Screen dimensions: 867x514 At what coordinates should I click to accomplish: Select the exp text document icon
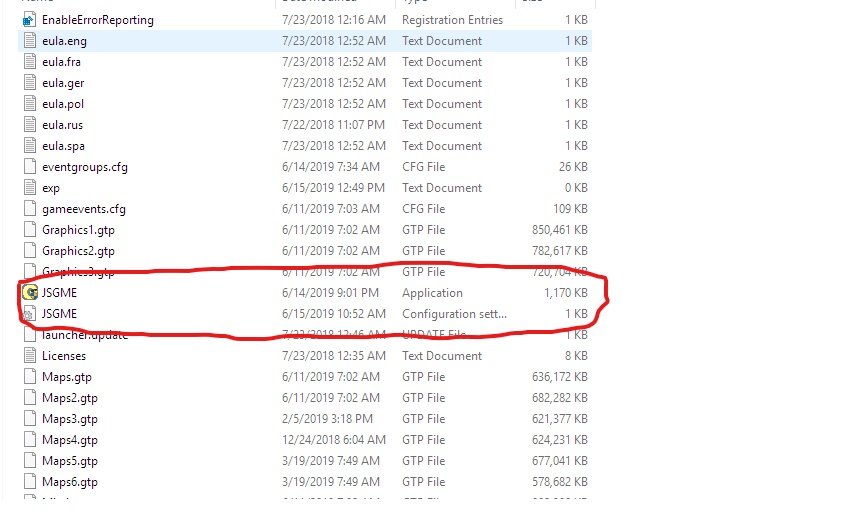point(29,188)
